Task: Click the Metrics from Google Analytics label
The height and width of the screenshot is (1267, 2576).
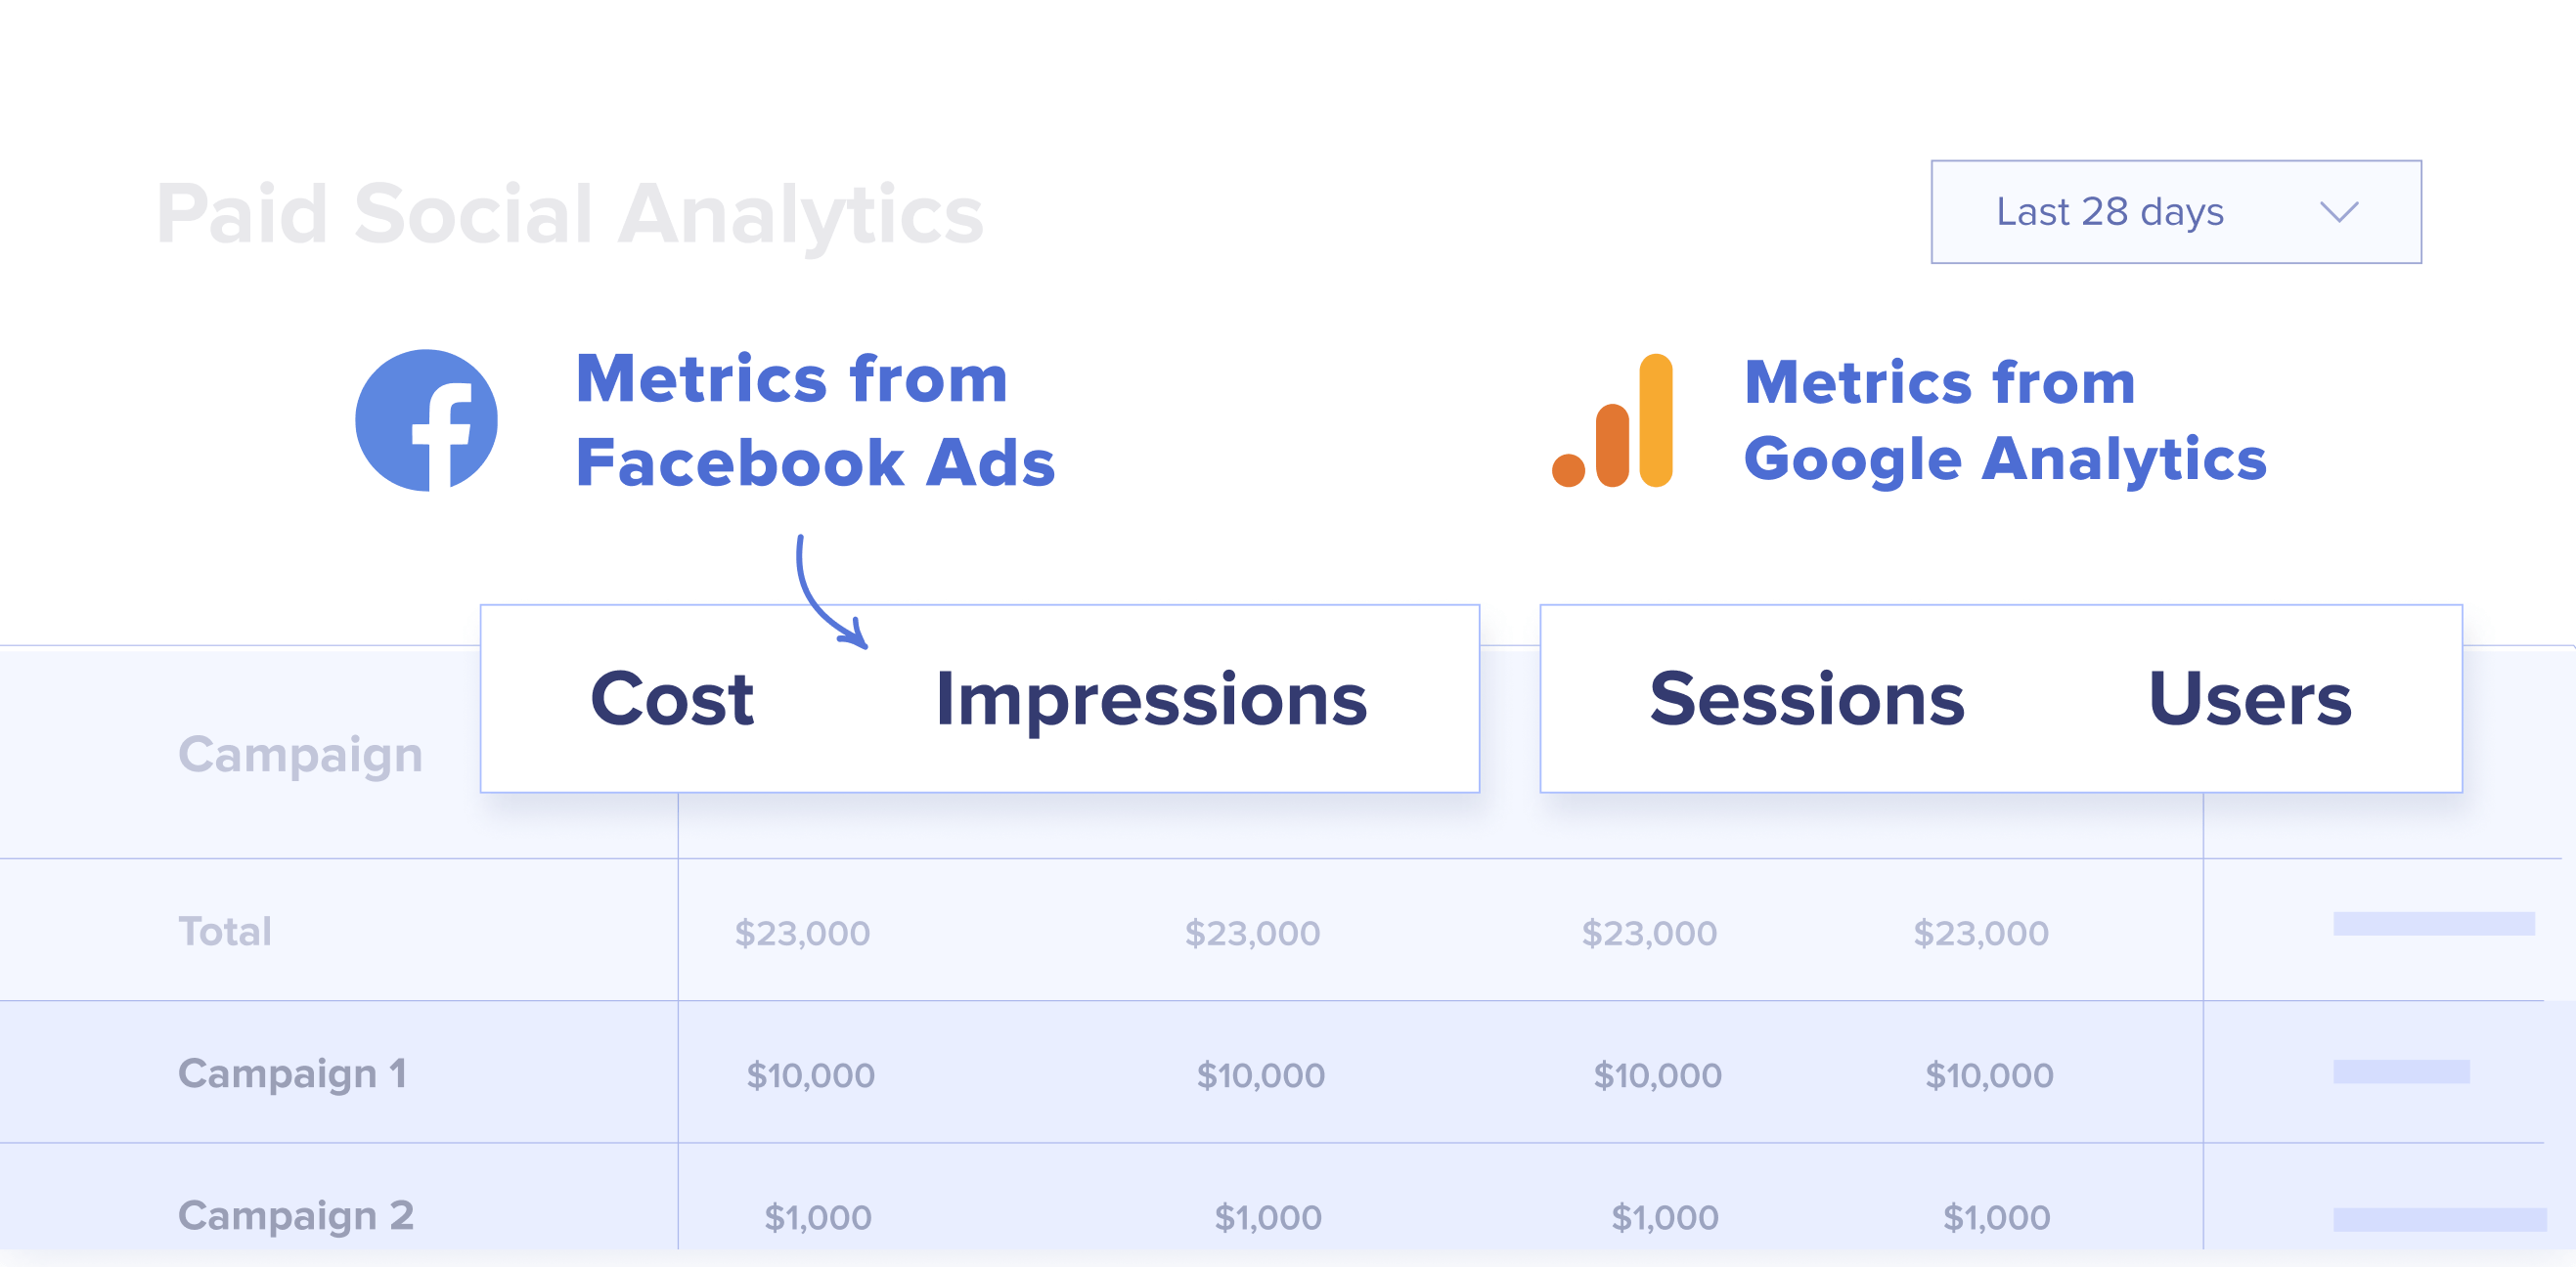Action: click(2005, 421)
